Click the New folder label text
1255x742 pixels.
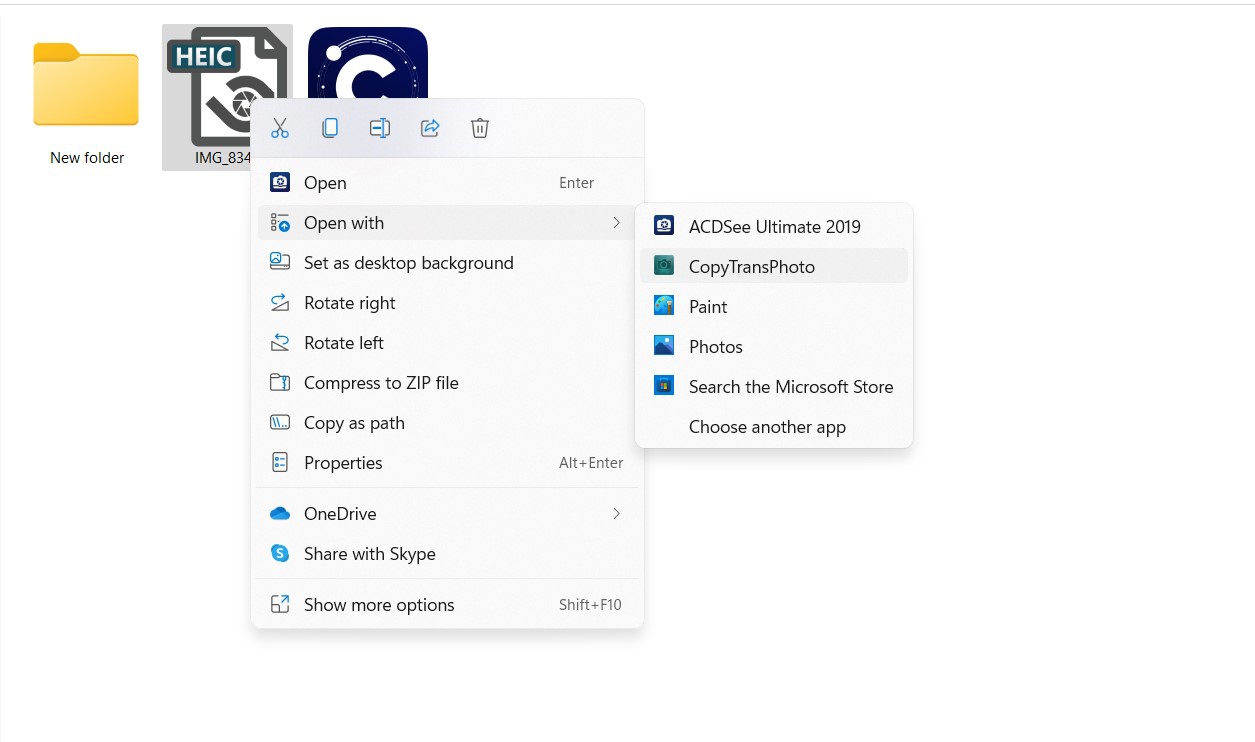[87, 158]
